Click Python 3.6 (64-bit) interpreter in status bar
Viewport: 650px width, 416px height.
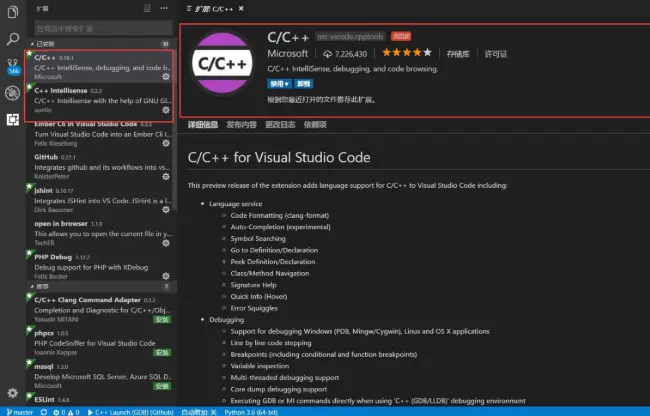251,412
